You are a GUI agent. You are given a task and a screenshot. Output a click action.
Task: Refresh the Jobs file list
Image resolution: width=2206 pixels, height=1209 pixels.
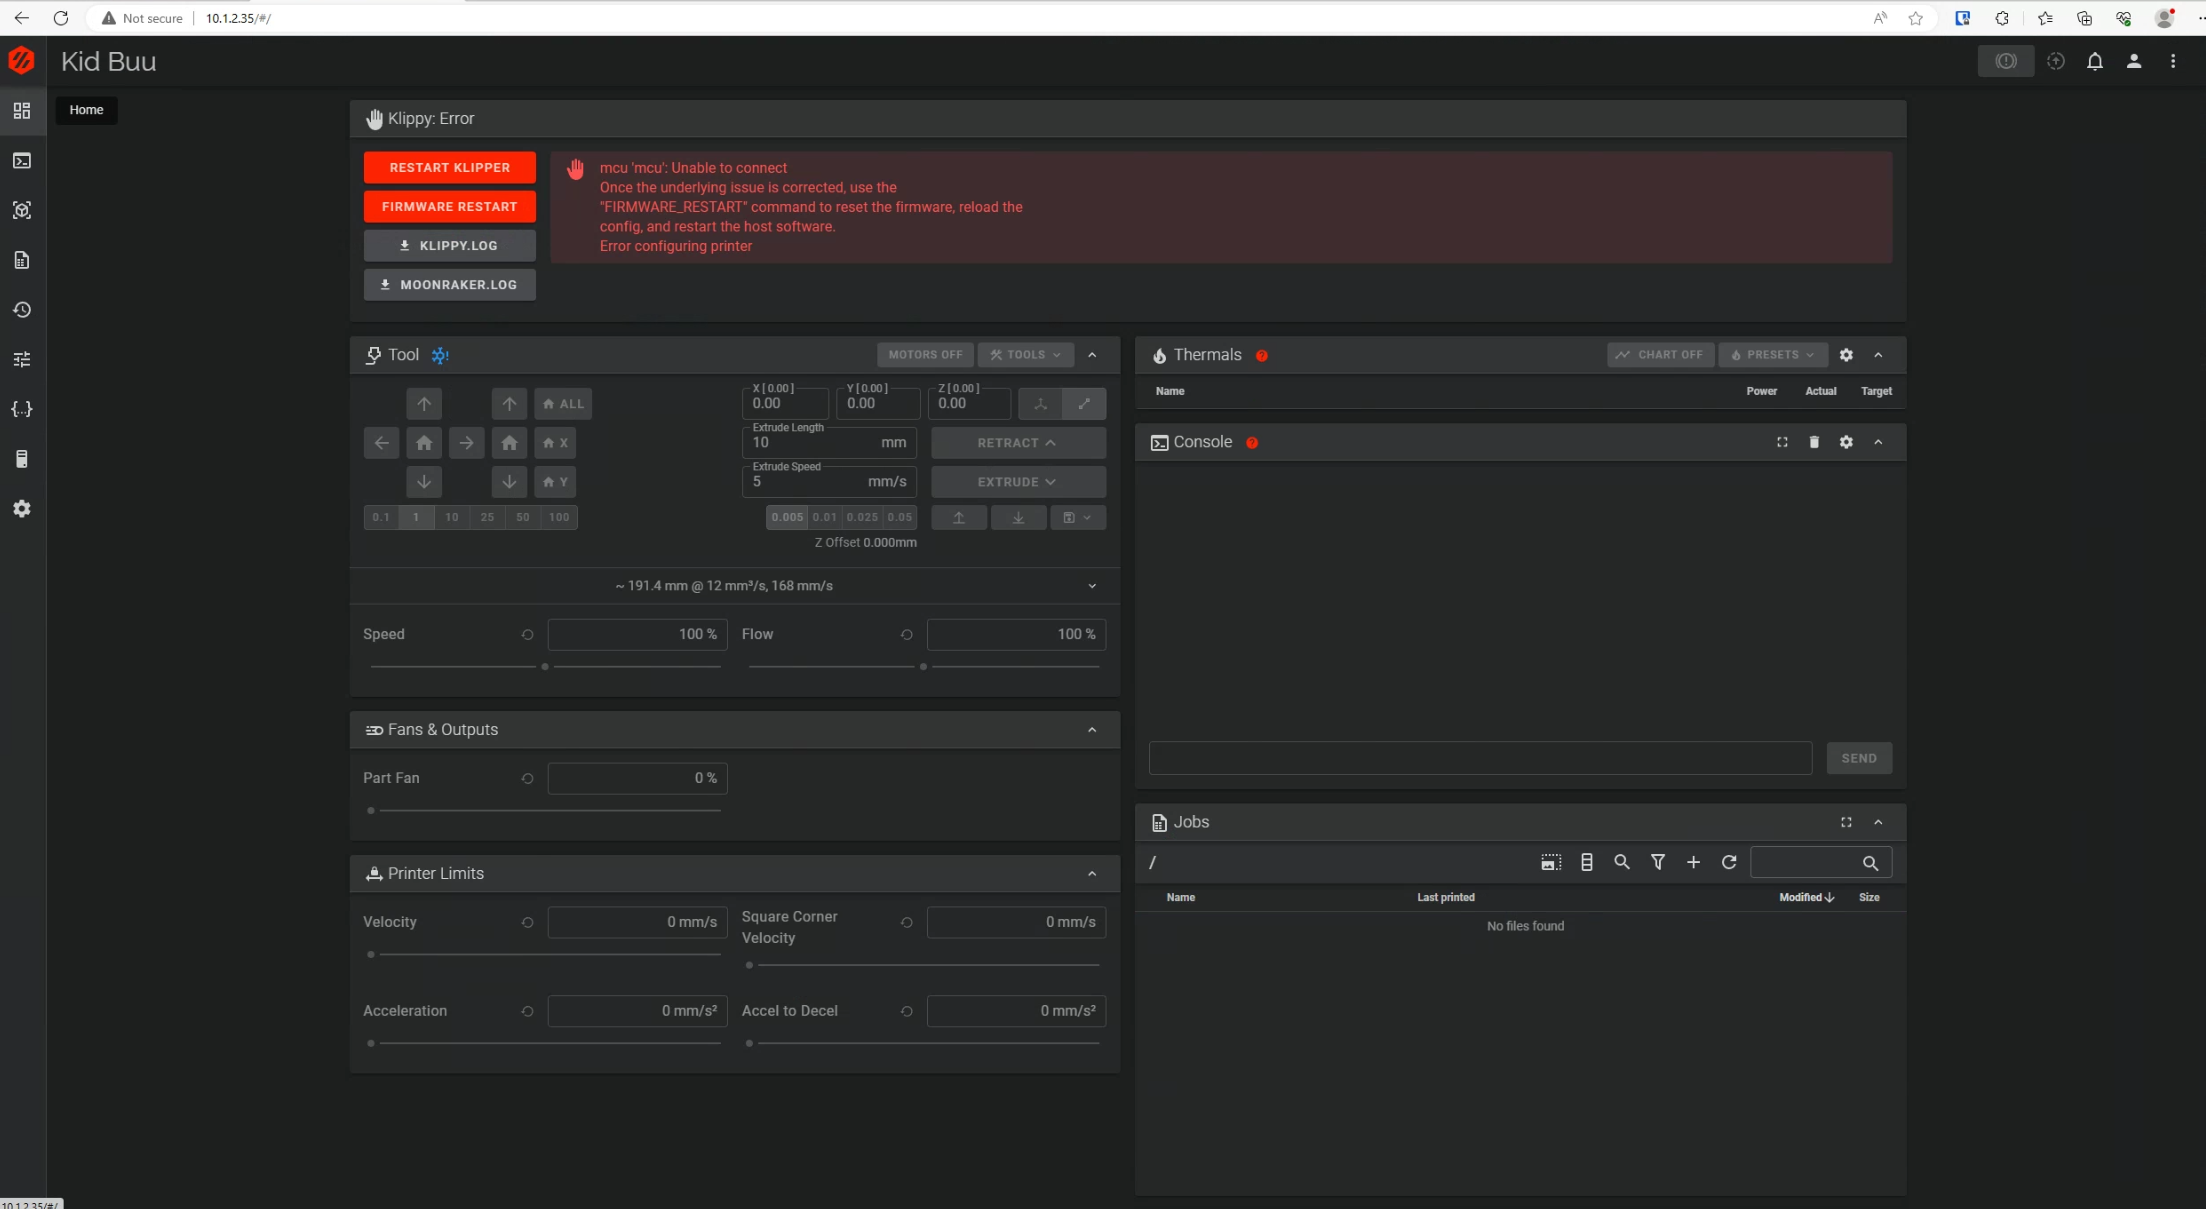pos(1729,862)
